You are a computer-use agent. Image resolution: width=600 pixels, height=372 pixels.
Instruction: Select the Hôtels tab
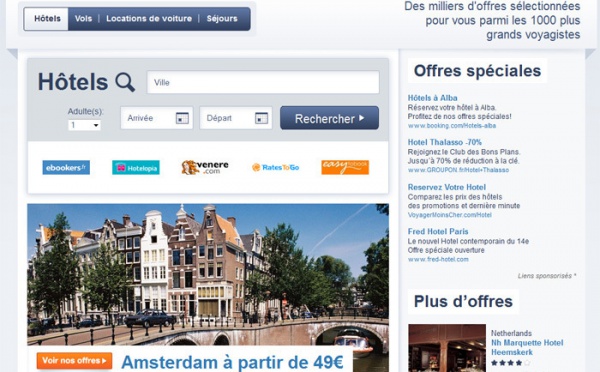point(47,19)
